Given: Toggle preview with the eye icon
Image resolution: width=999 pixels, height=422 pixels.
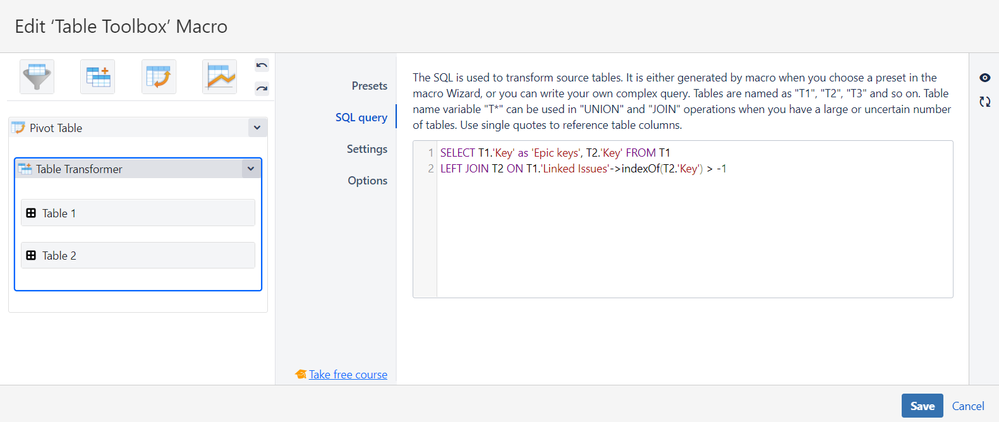Looking at the screenshot, I should click(985, 78).
